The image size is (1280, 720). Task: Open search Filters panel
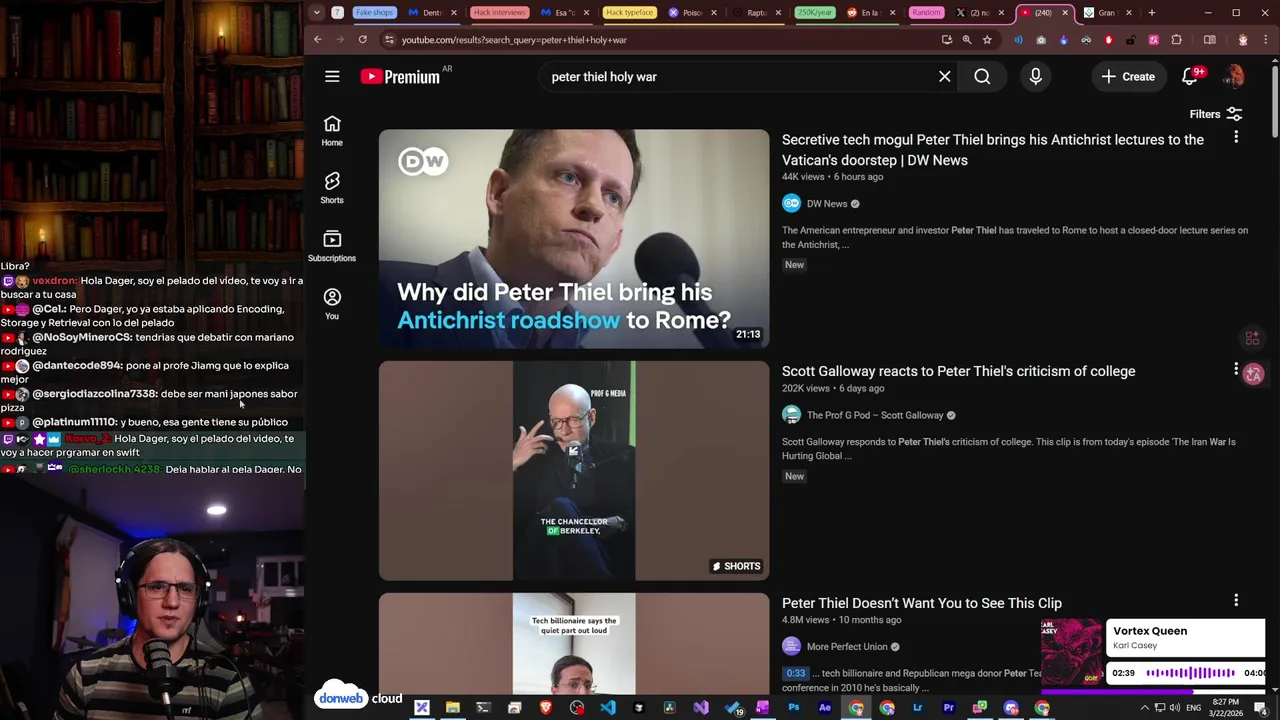pos(1216,114)
